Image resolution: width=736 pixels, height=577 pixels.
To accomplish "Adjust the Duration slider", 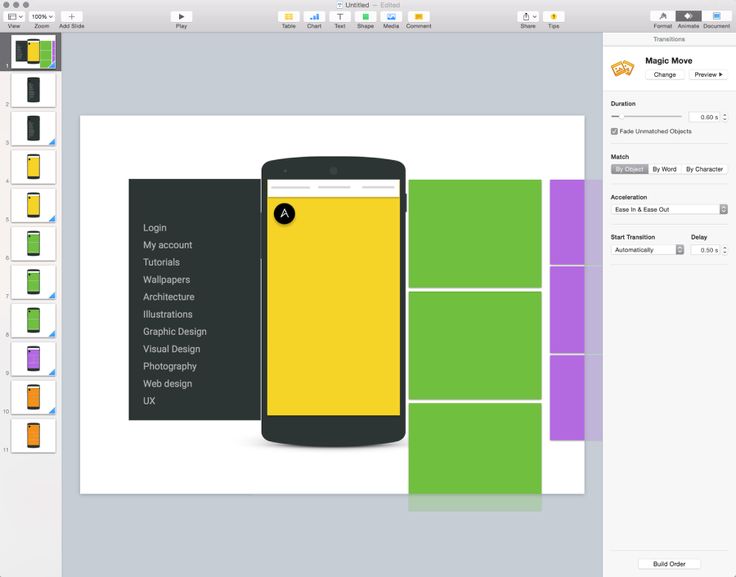I will click(x=646, y=116).
